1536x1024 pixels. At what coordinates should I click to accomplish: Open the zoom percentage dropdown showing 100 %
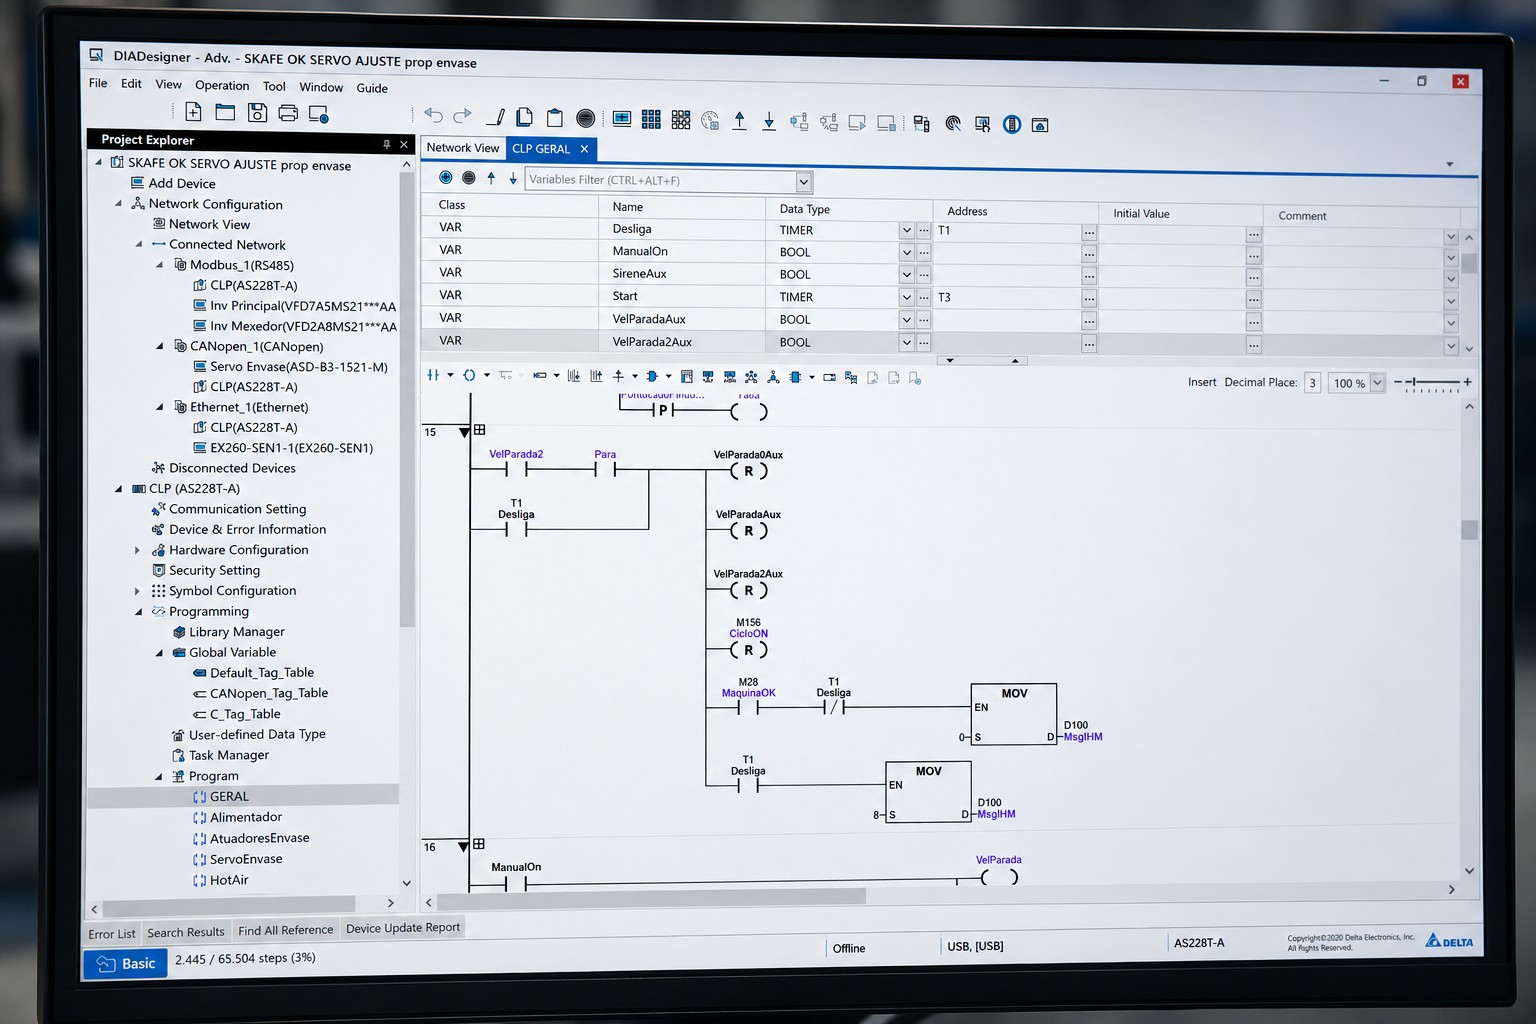point(1377,383)
